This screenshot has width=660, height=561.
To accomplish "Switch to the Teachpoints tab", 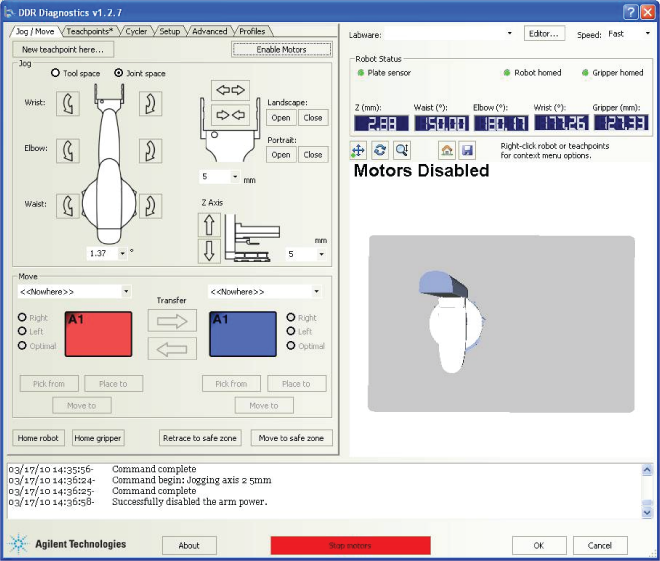I will coord(90,31).
